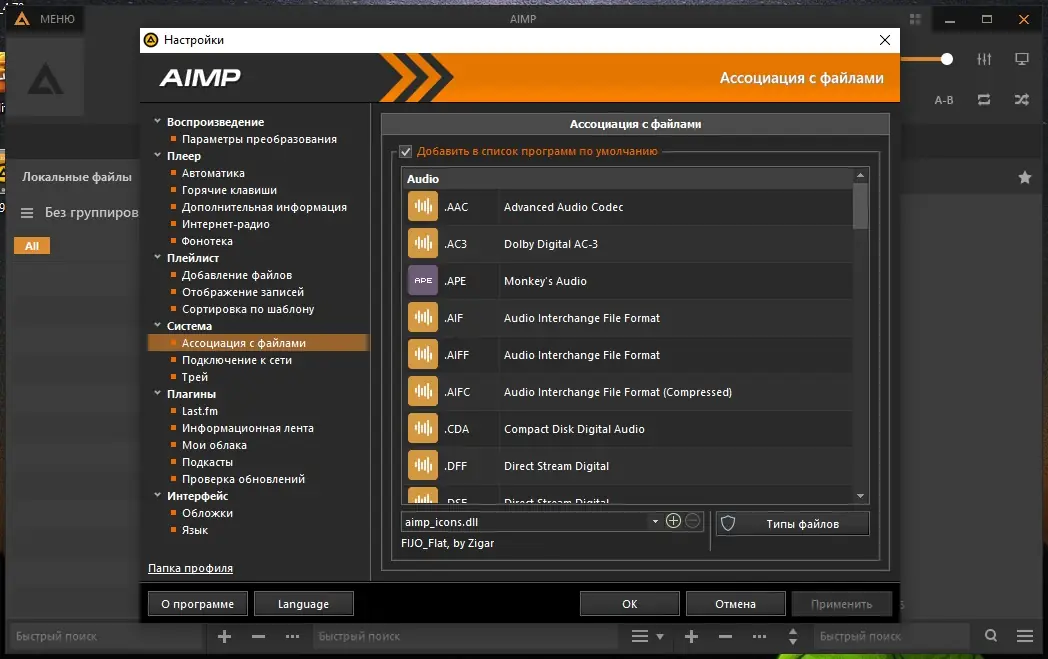Confirm settings with OK button
This screenshot has height=659, width=1048.
[x=630, y=604]
